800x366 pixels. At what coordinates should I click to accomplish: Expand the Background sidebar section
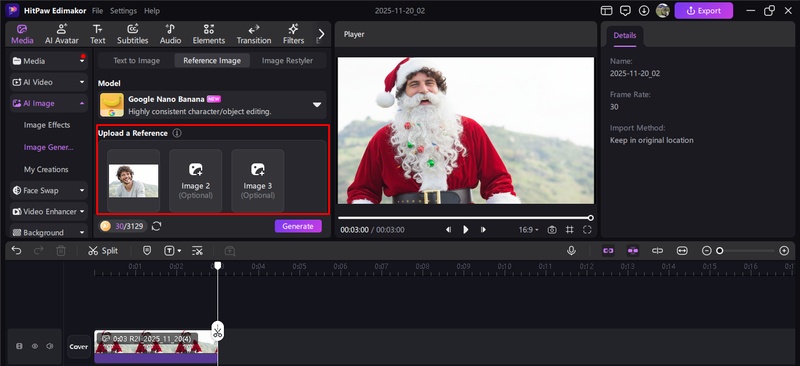pyautogui.click(x=49, y=232)
